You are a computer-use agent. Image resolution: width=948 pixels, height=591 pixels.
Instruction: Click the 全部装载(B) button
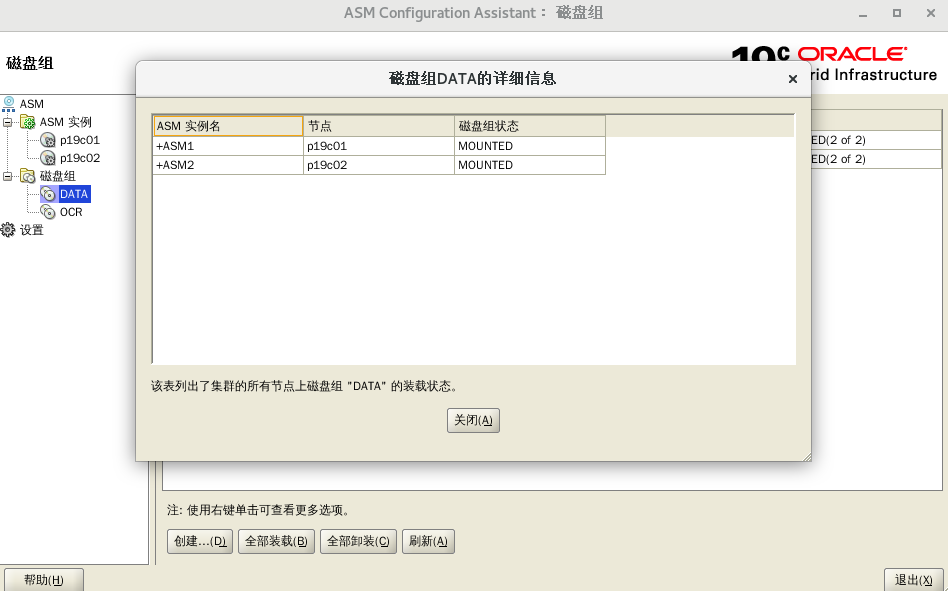(x=276, y=541)
